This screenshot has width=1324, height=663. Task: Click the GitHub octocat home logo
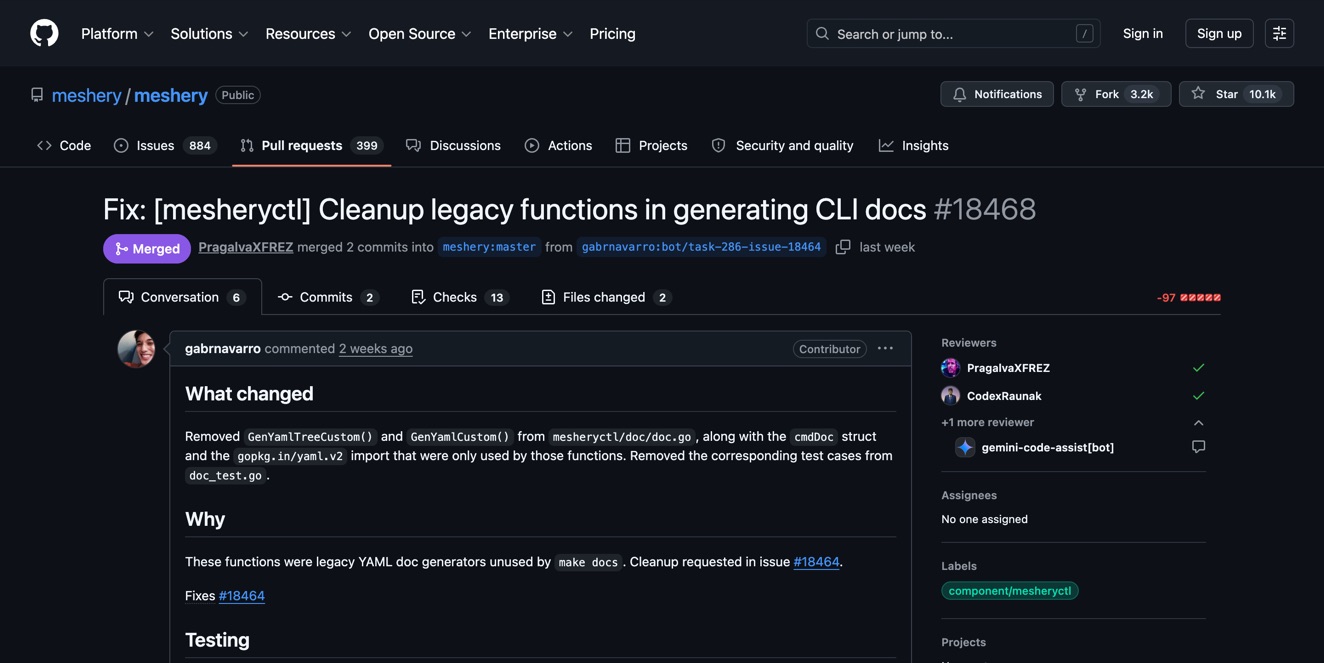tap(31, 31)
